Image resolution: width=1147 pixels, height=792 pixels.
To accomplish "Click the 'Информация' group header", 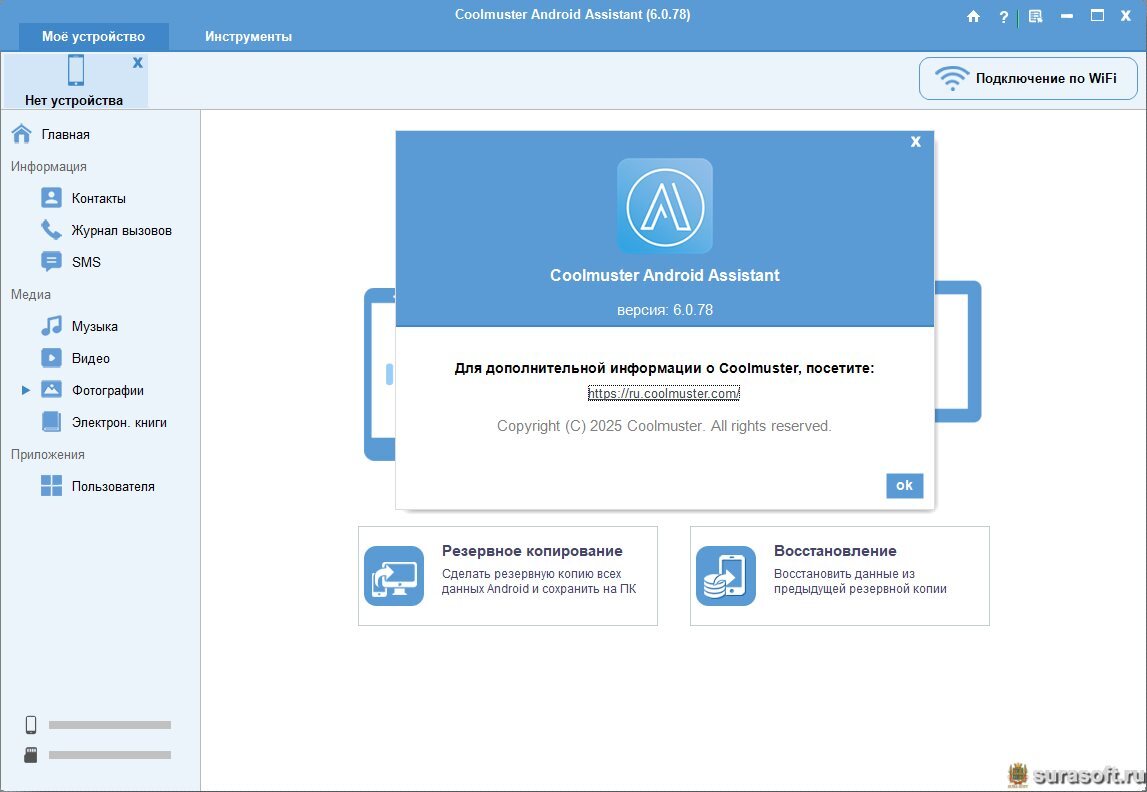I will click(x=48, y=167).
